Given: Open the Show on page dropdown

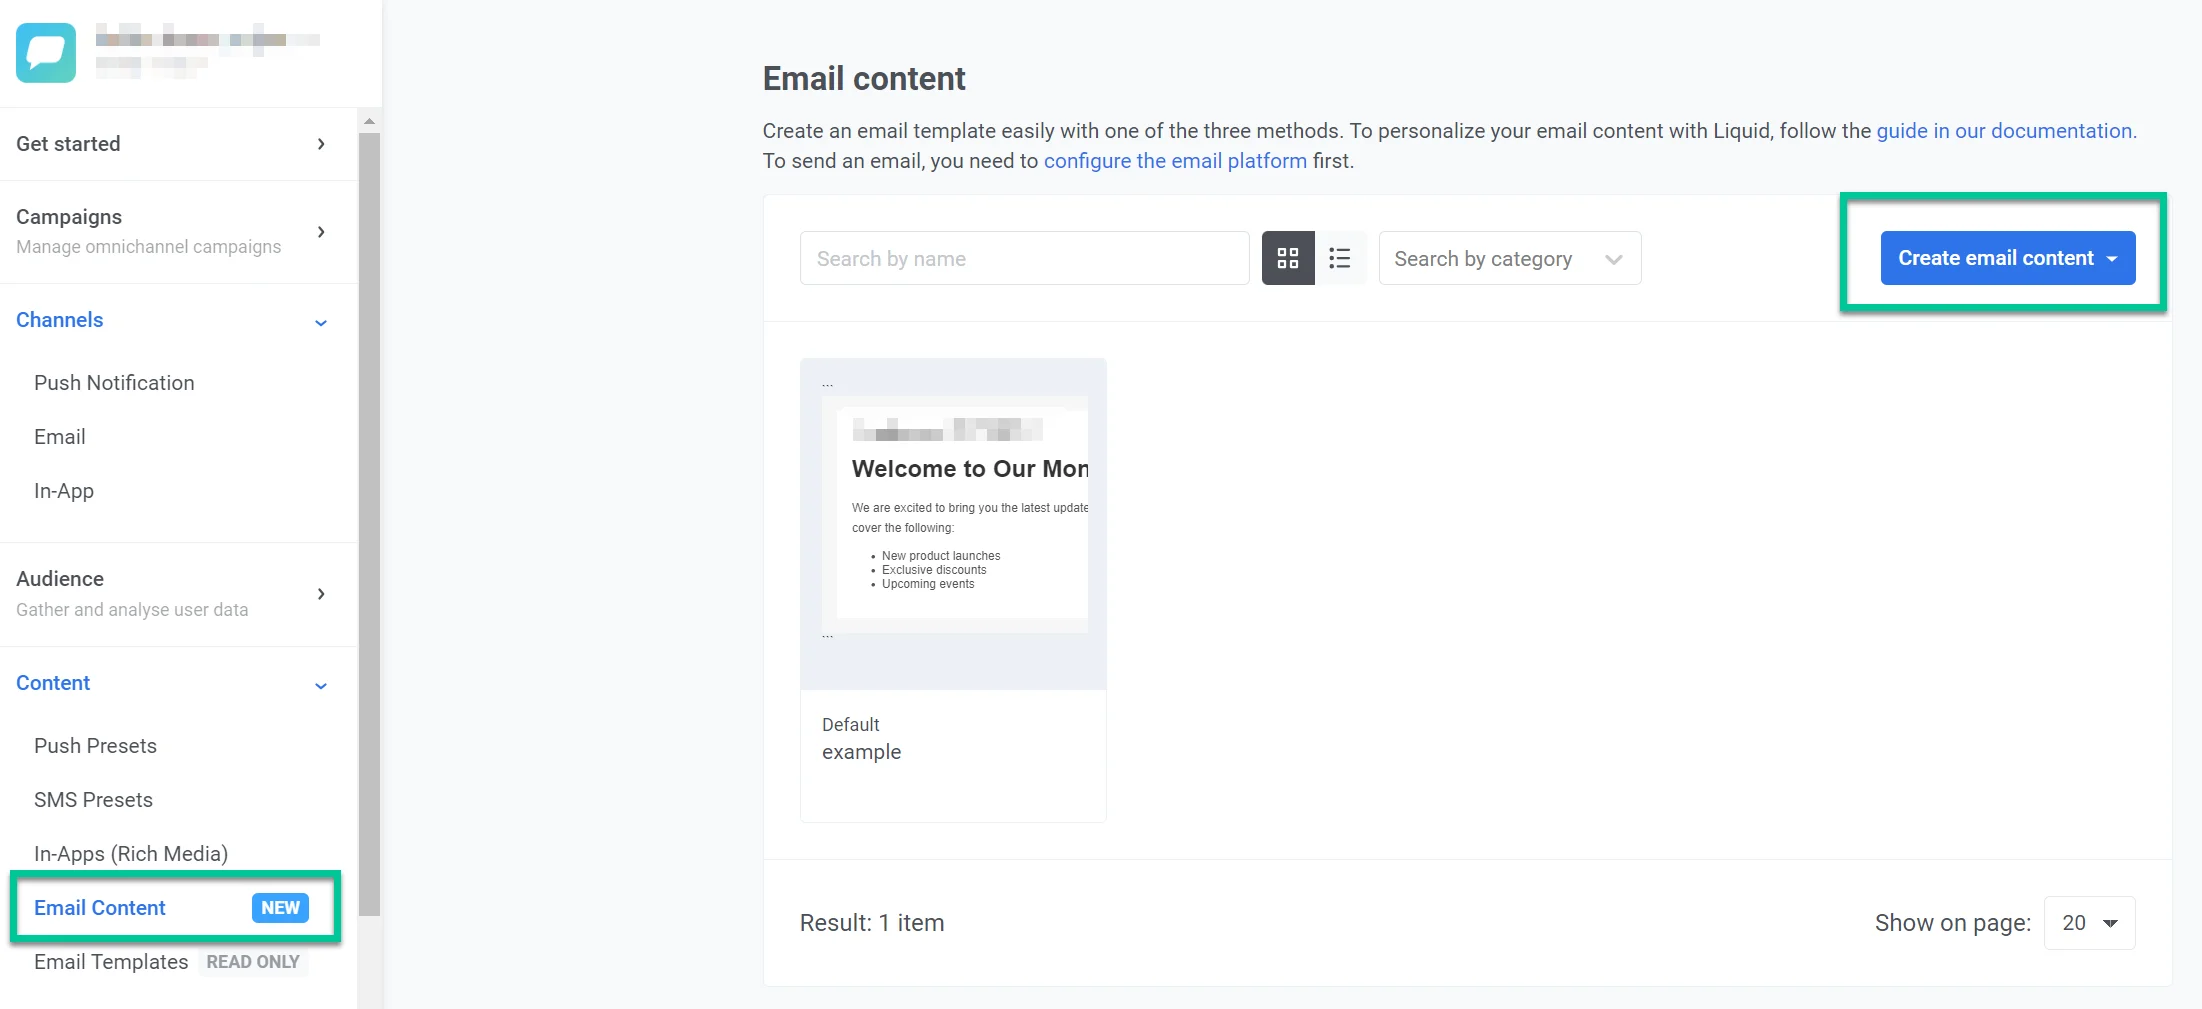Looking at the screenshot, I should pos(2088,923).
